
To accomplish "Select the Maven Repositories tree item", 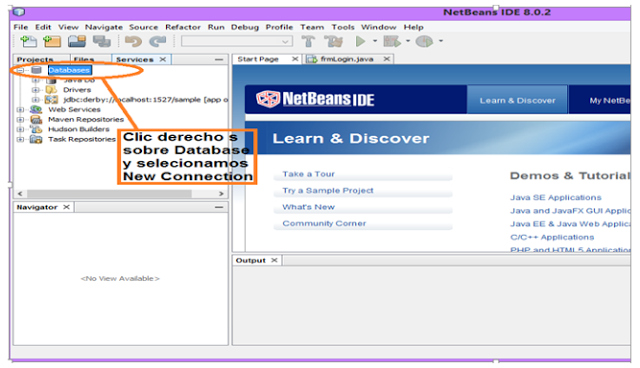I will click(86, 120).
